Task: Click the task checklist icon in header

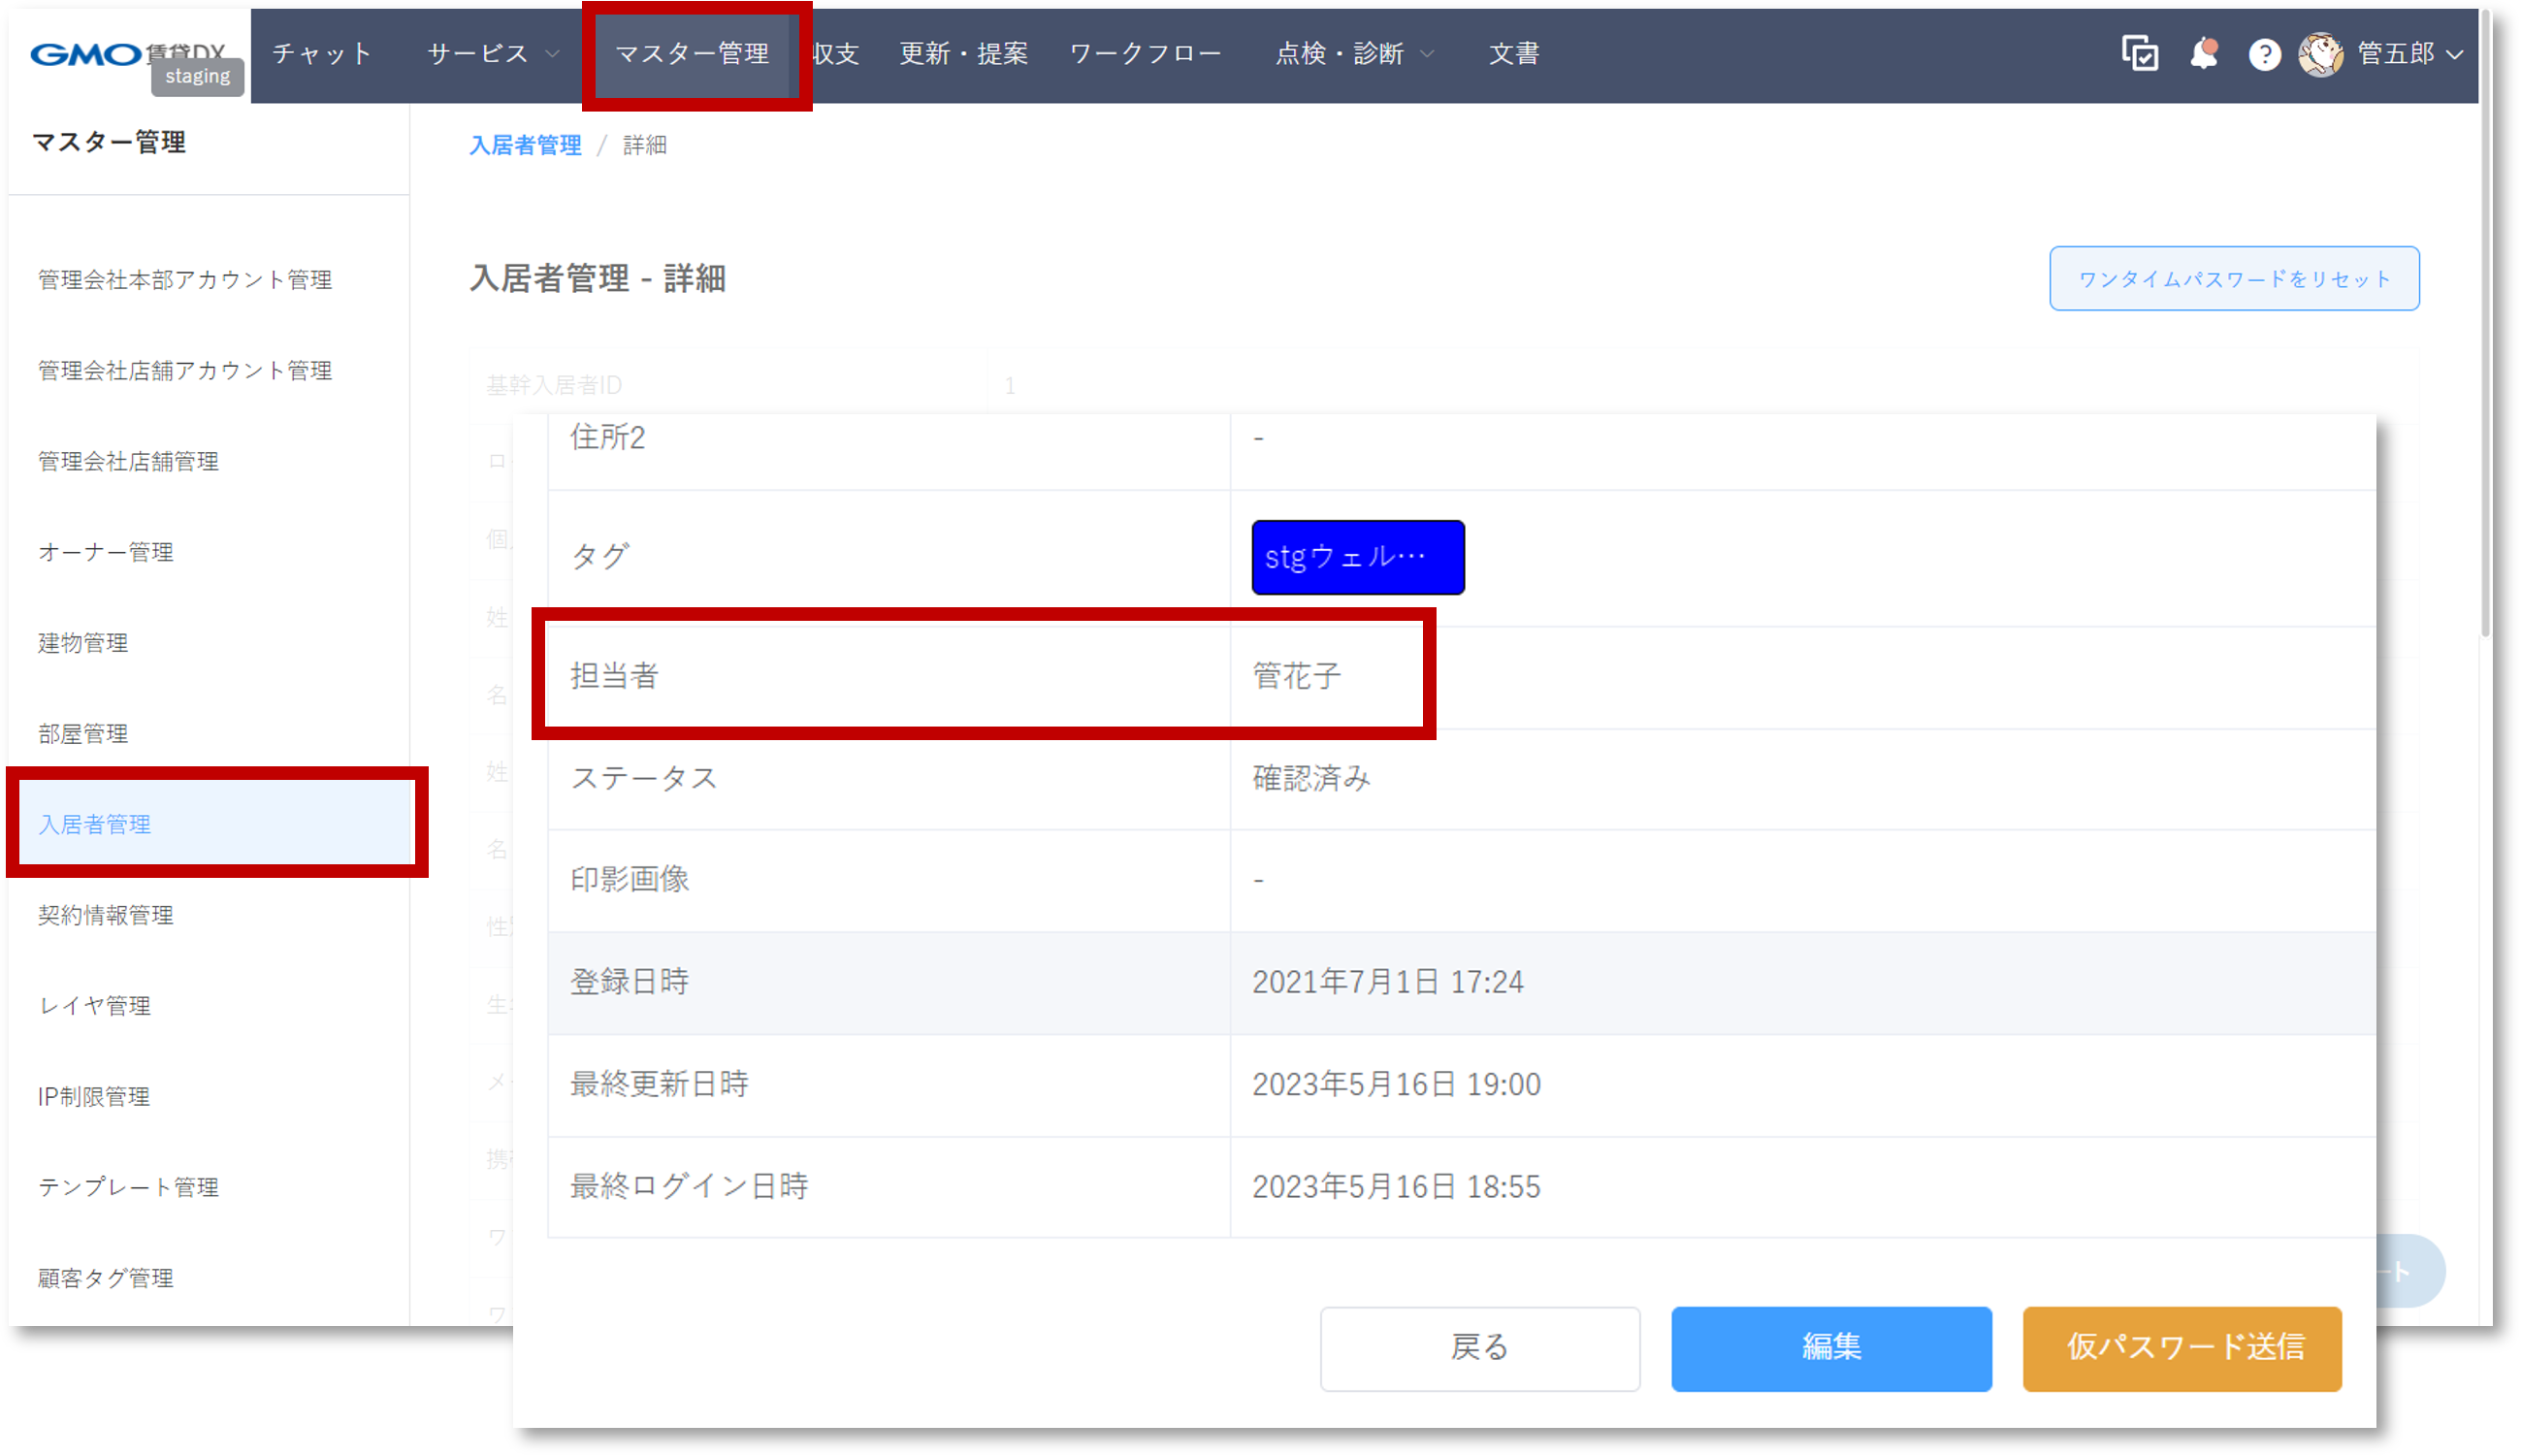Action: point(2139,54)
